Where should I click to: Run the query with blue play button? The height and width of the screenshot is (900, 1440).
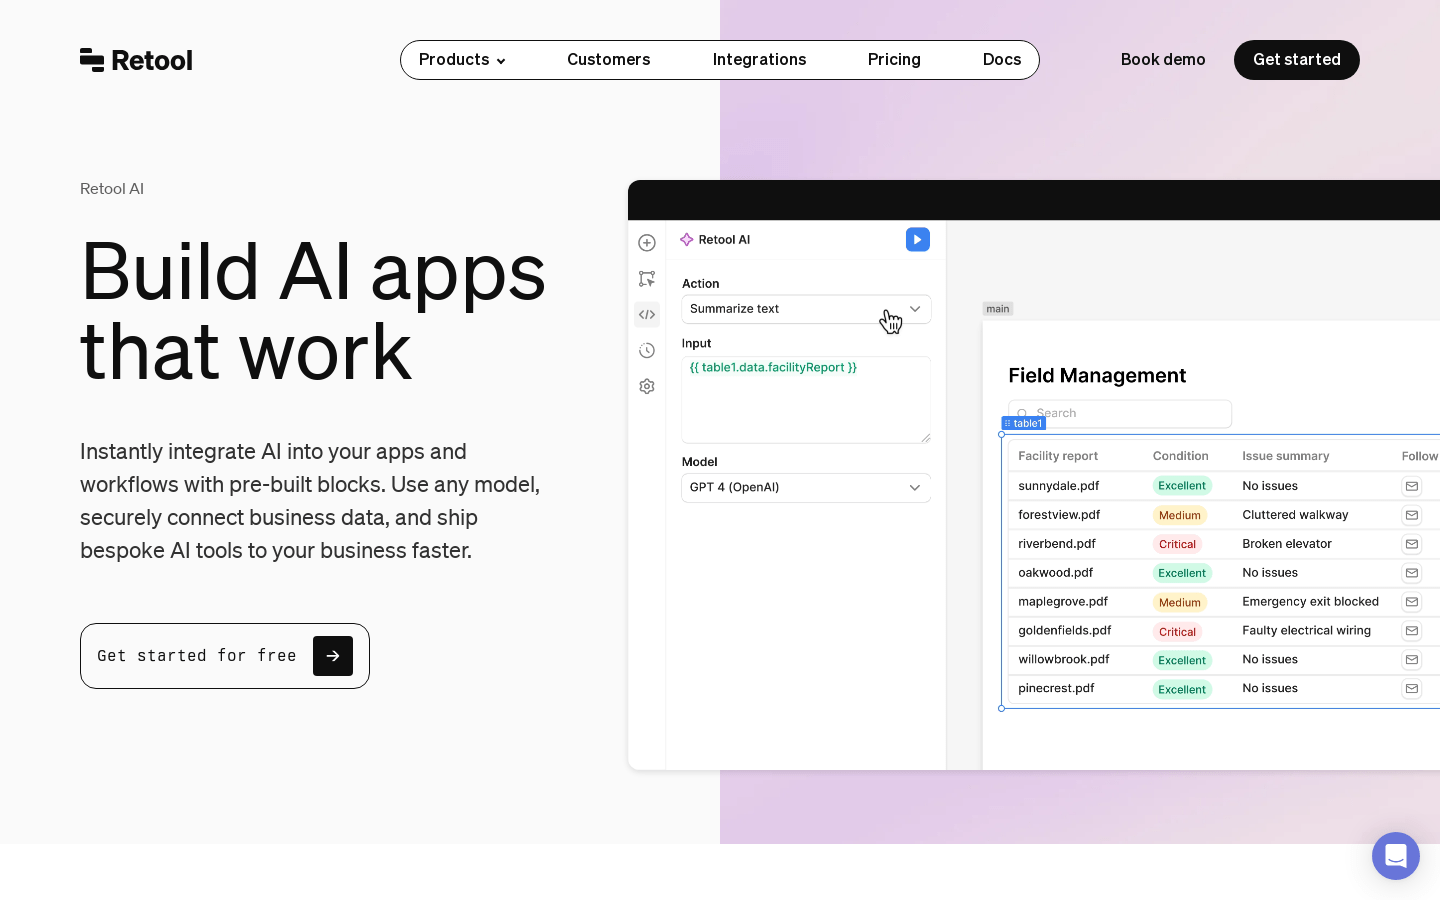[918, 240]
